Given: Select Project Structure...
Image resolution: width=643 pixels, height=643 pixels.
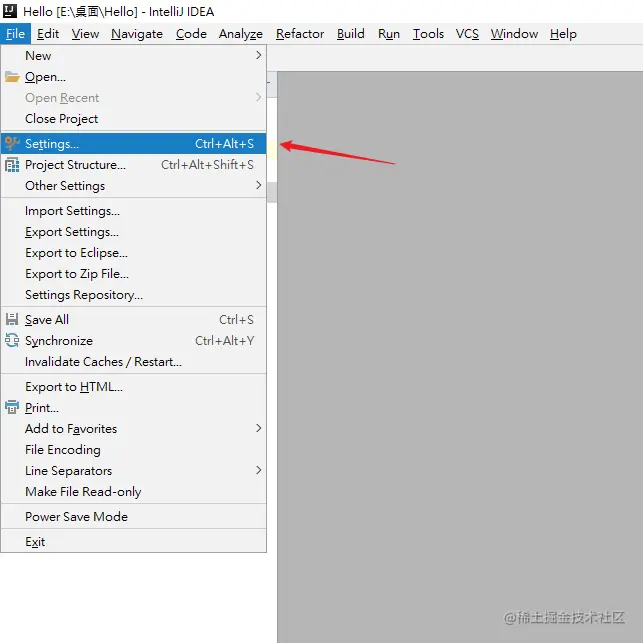Looking at the screenshot, I should tap(134, 165).
